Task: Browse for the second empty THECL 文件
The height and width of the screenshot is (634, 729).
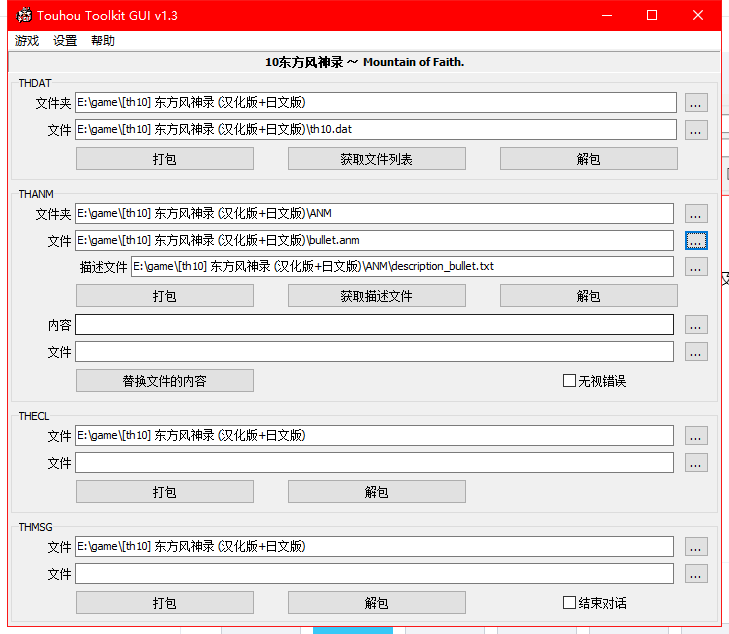Action: coord(696,463)
